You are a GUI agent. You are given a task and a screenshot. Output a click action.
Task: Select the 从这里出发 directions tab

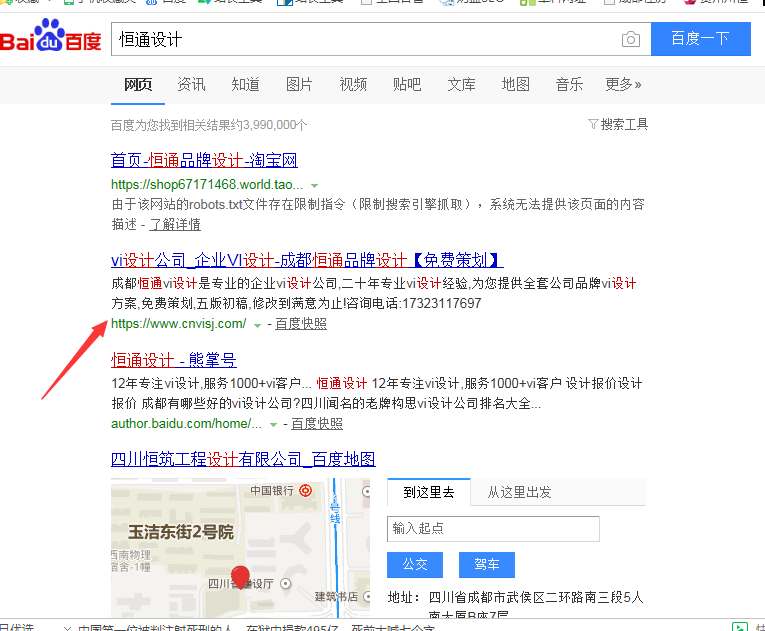pos(519,492)
